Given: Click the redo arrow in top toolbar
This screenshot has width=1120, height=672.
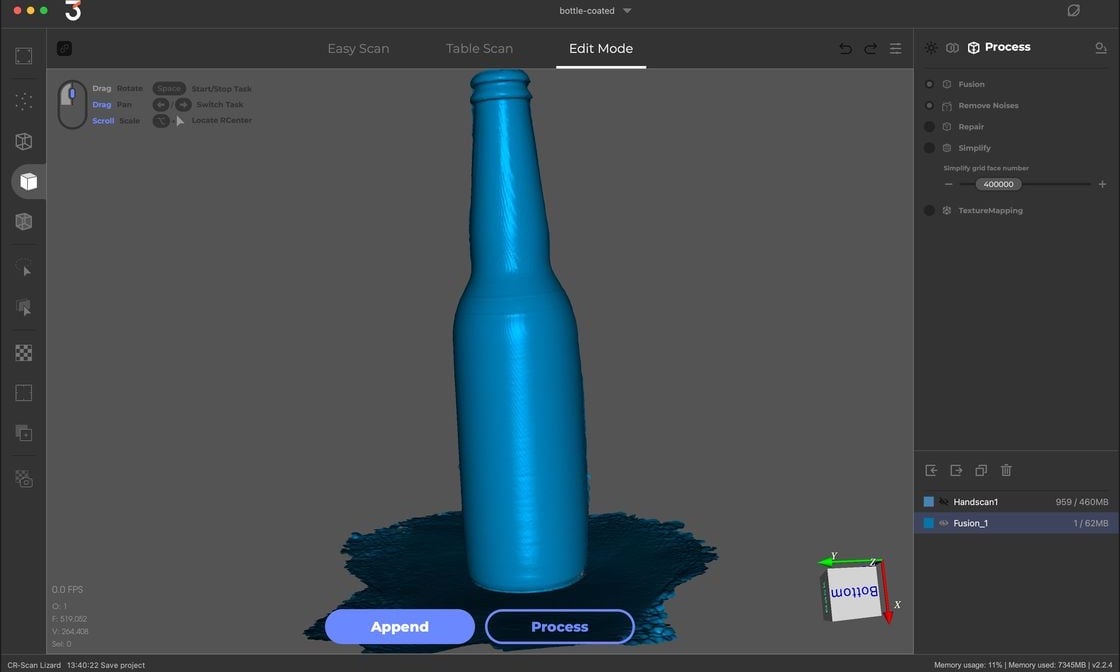Looking at the screenshot, I should [870, 49].
